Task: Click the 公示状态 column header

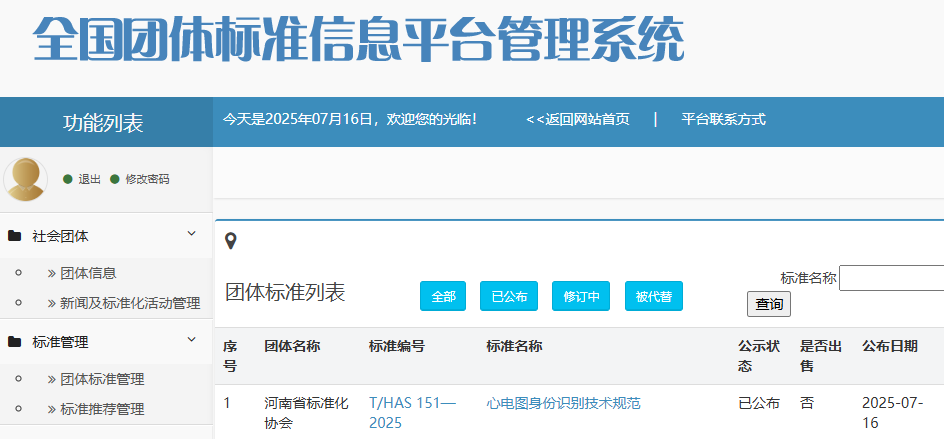Action: coord(759,356)
